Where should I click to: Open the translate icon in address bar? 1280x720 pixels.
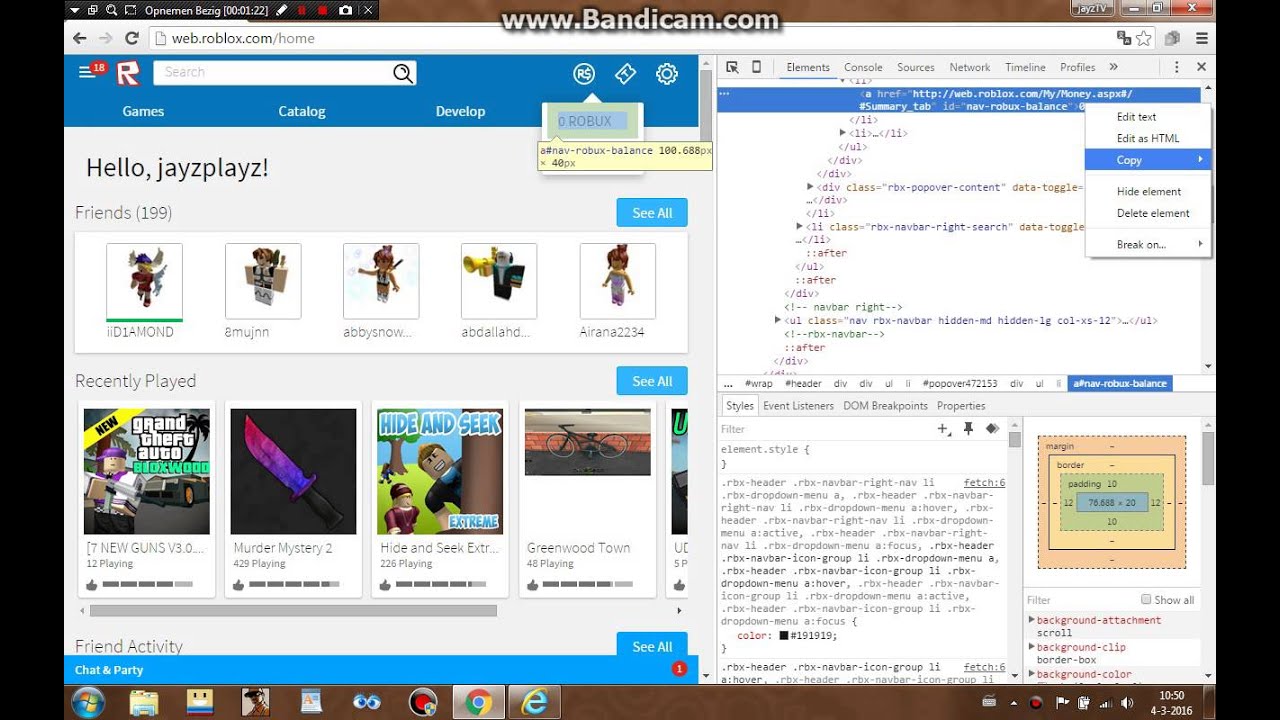click(1124, 38)
